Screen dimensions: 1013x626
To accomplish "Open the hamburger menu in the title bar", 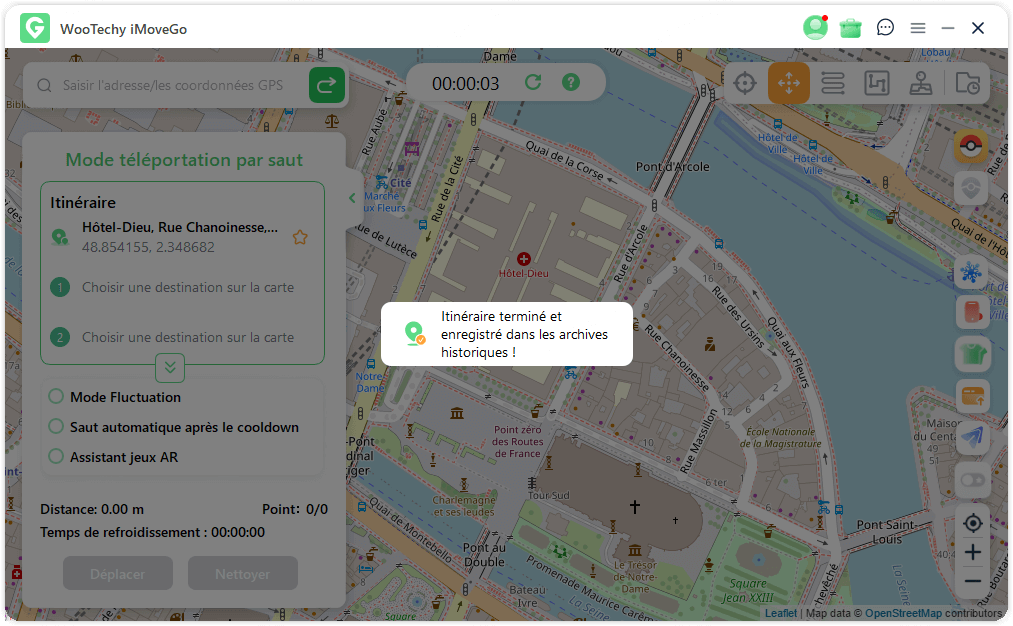I will click(x=917, y=28).
